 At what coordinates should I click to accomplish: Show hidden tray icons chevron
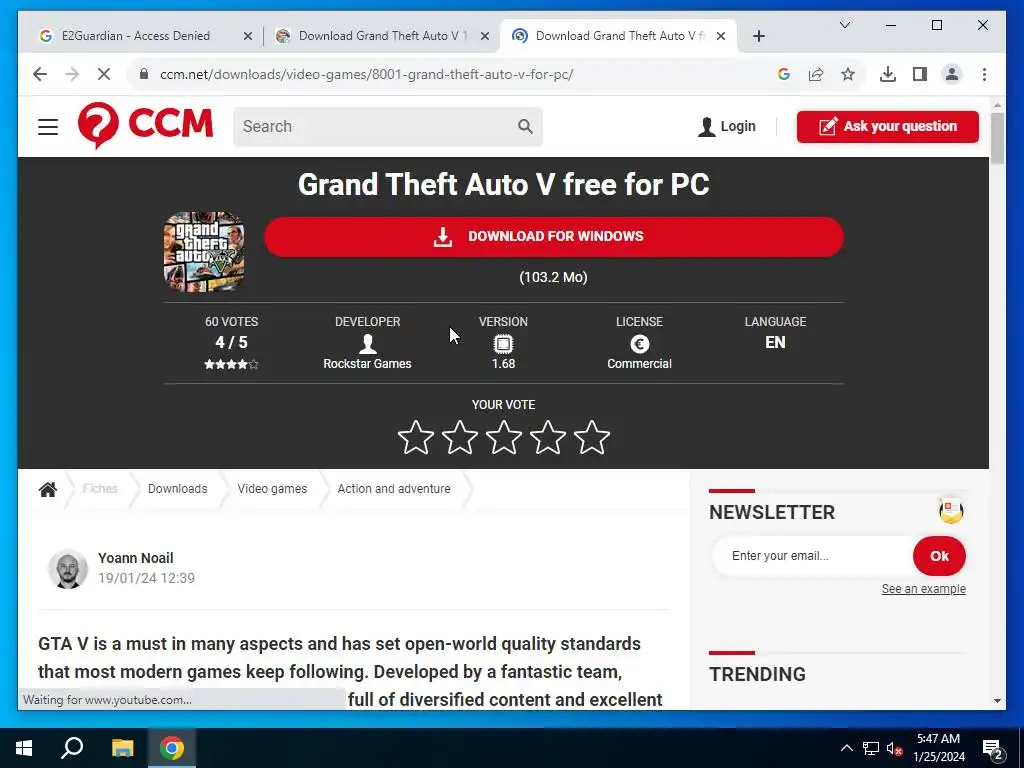click(x=846, y=748)
